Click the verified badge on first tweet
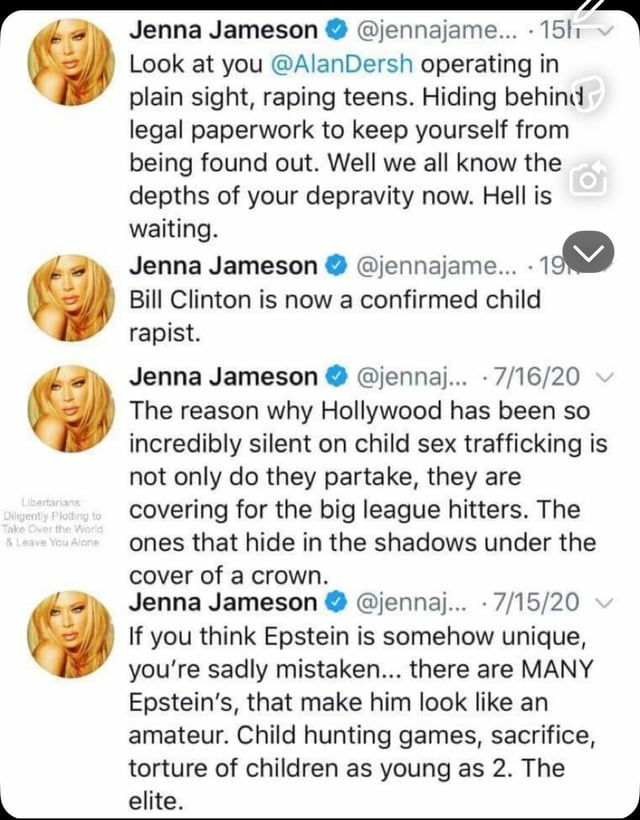The height and width of the screenshot is (820, 640). (x=336, y=31)
